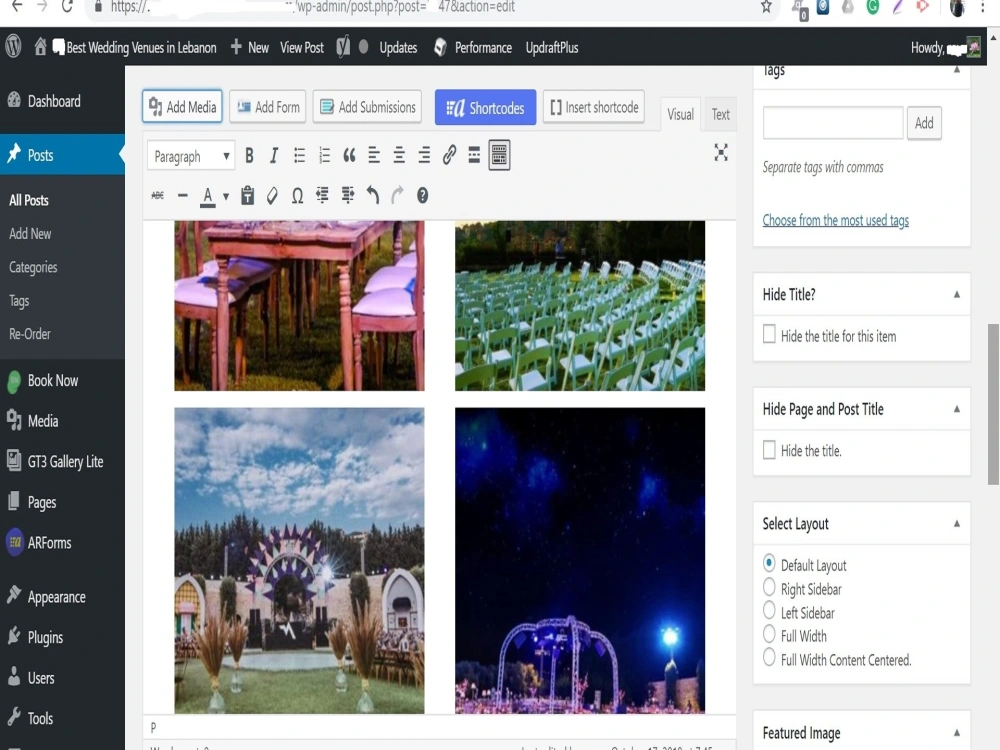The image size is (1000, 750).
Task: Select Right Sidebar layout
Action: coord(769,587)
